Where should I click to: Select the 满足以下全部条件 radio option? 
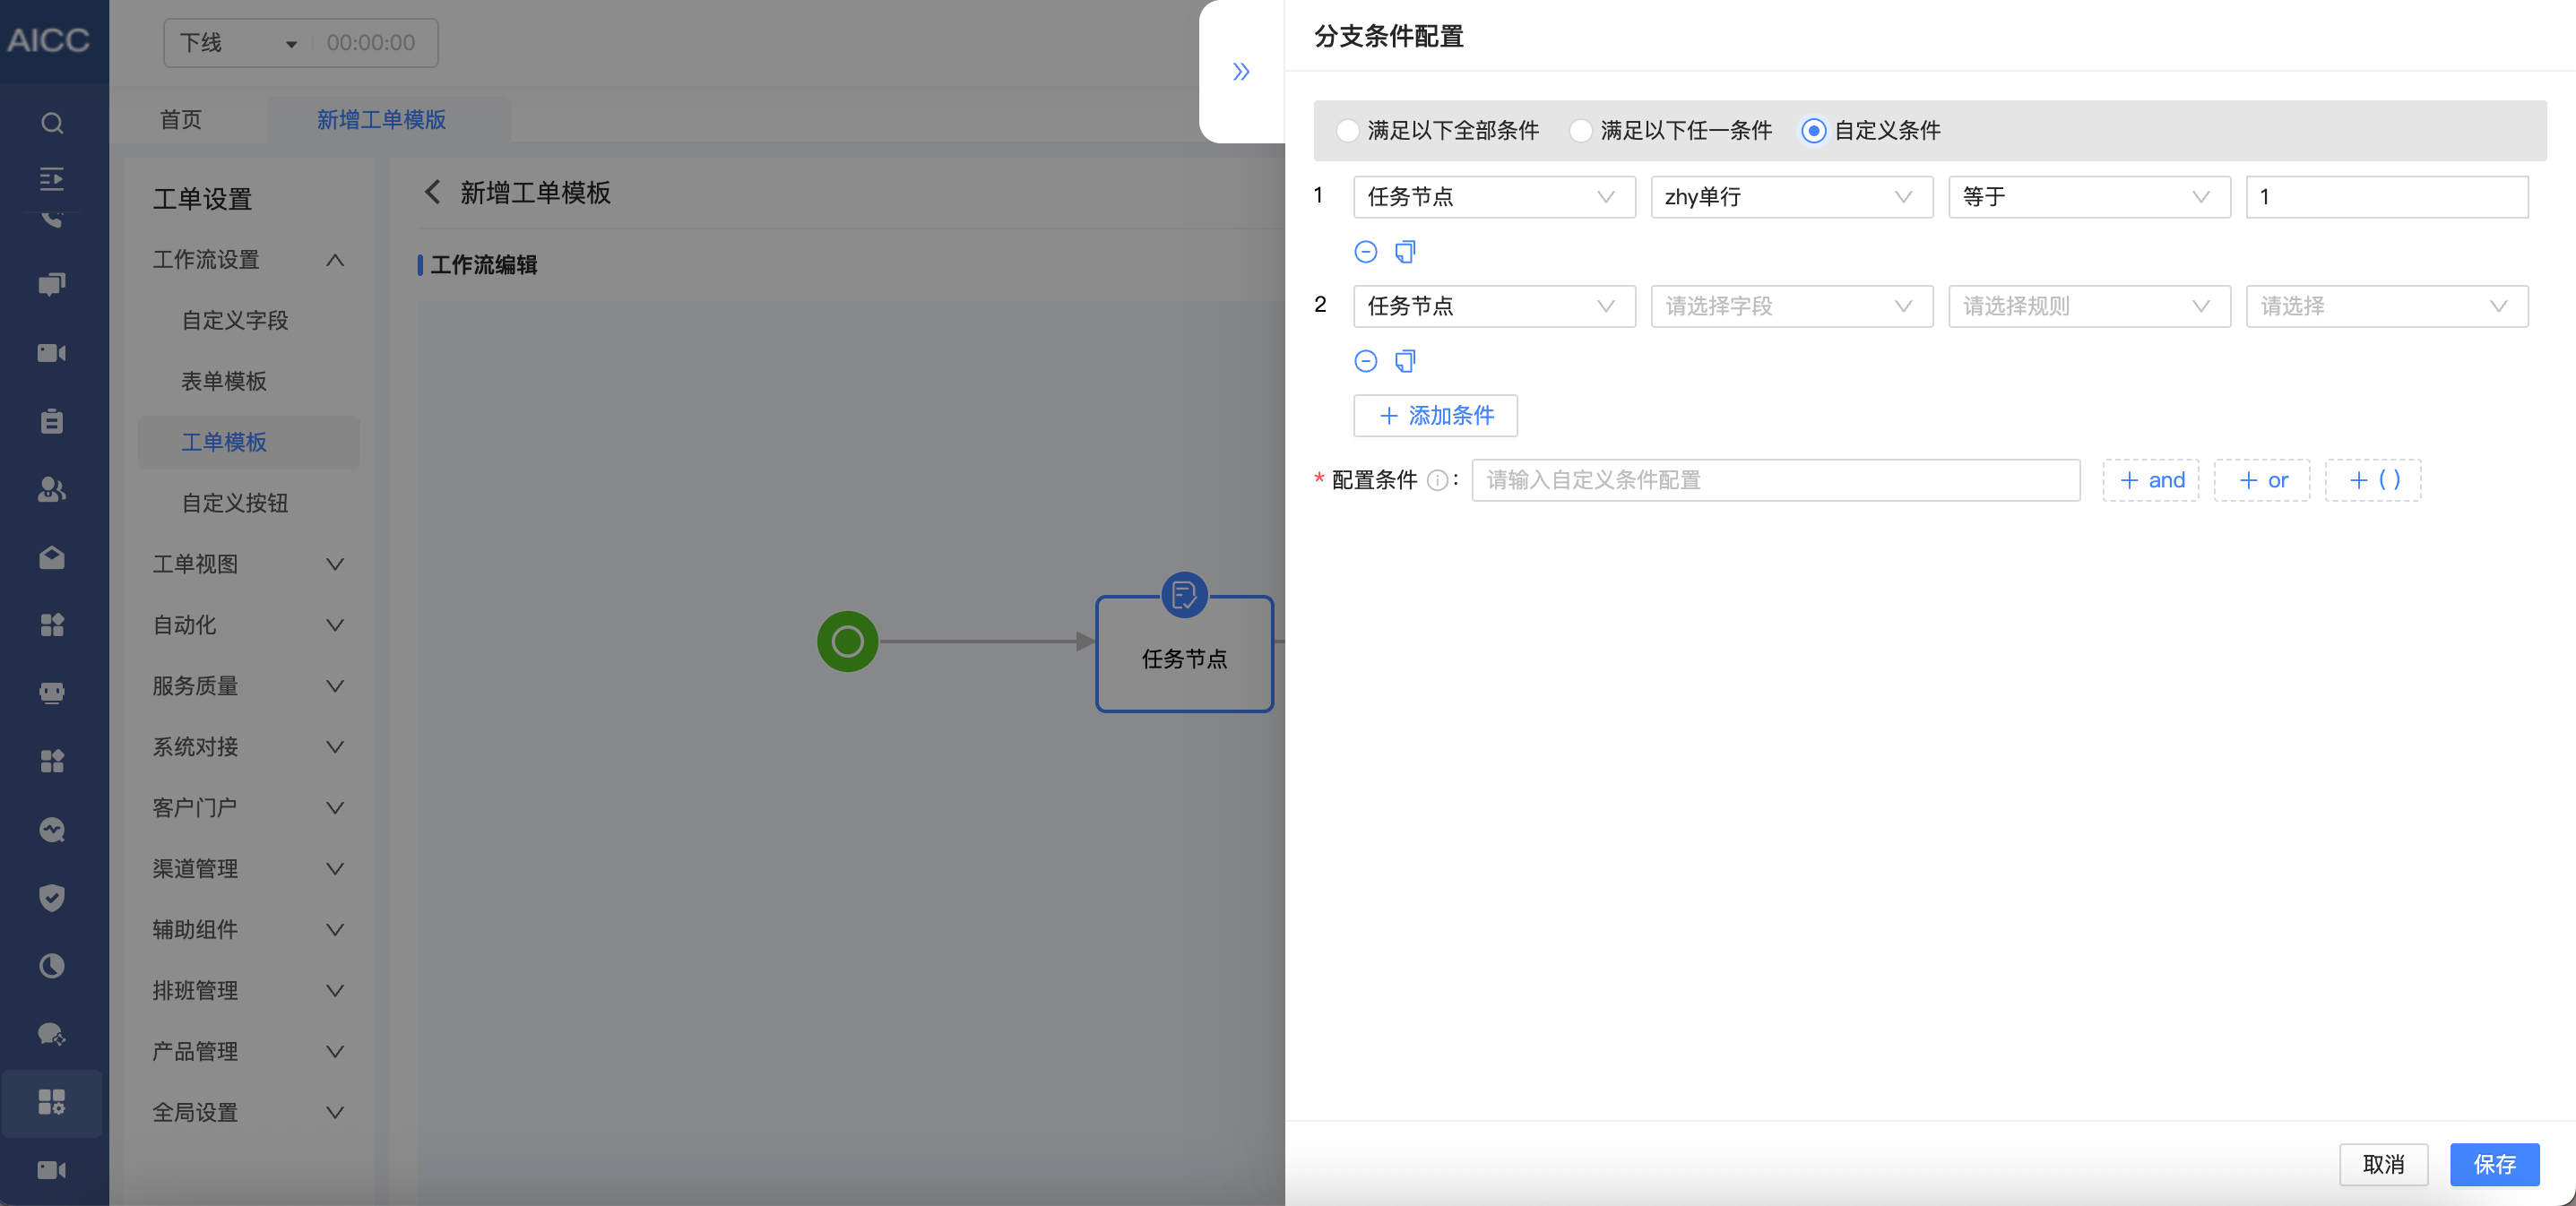[x=1348, y=130]
